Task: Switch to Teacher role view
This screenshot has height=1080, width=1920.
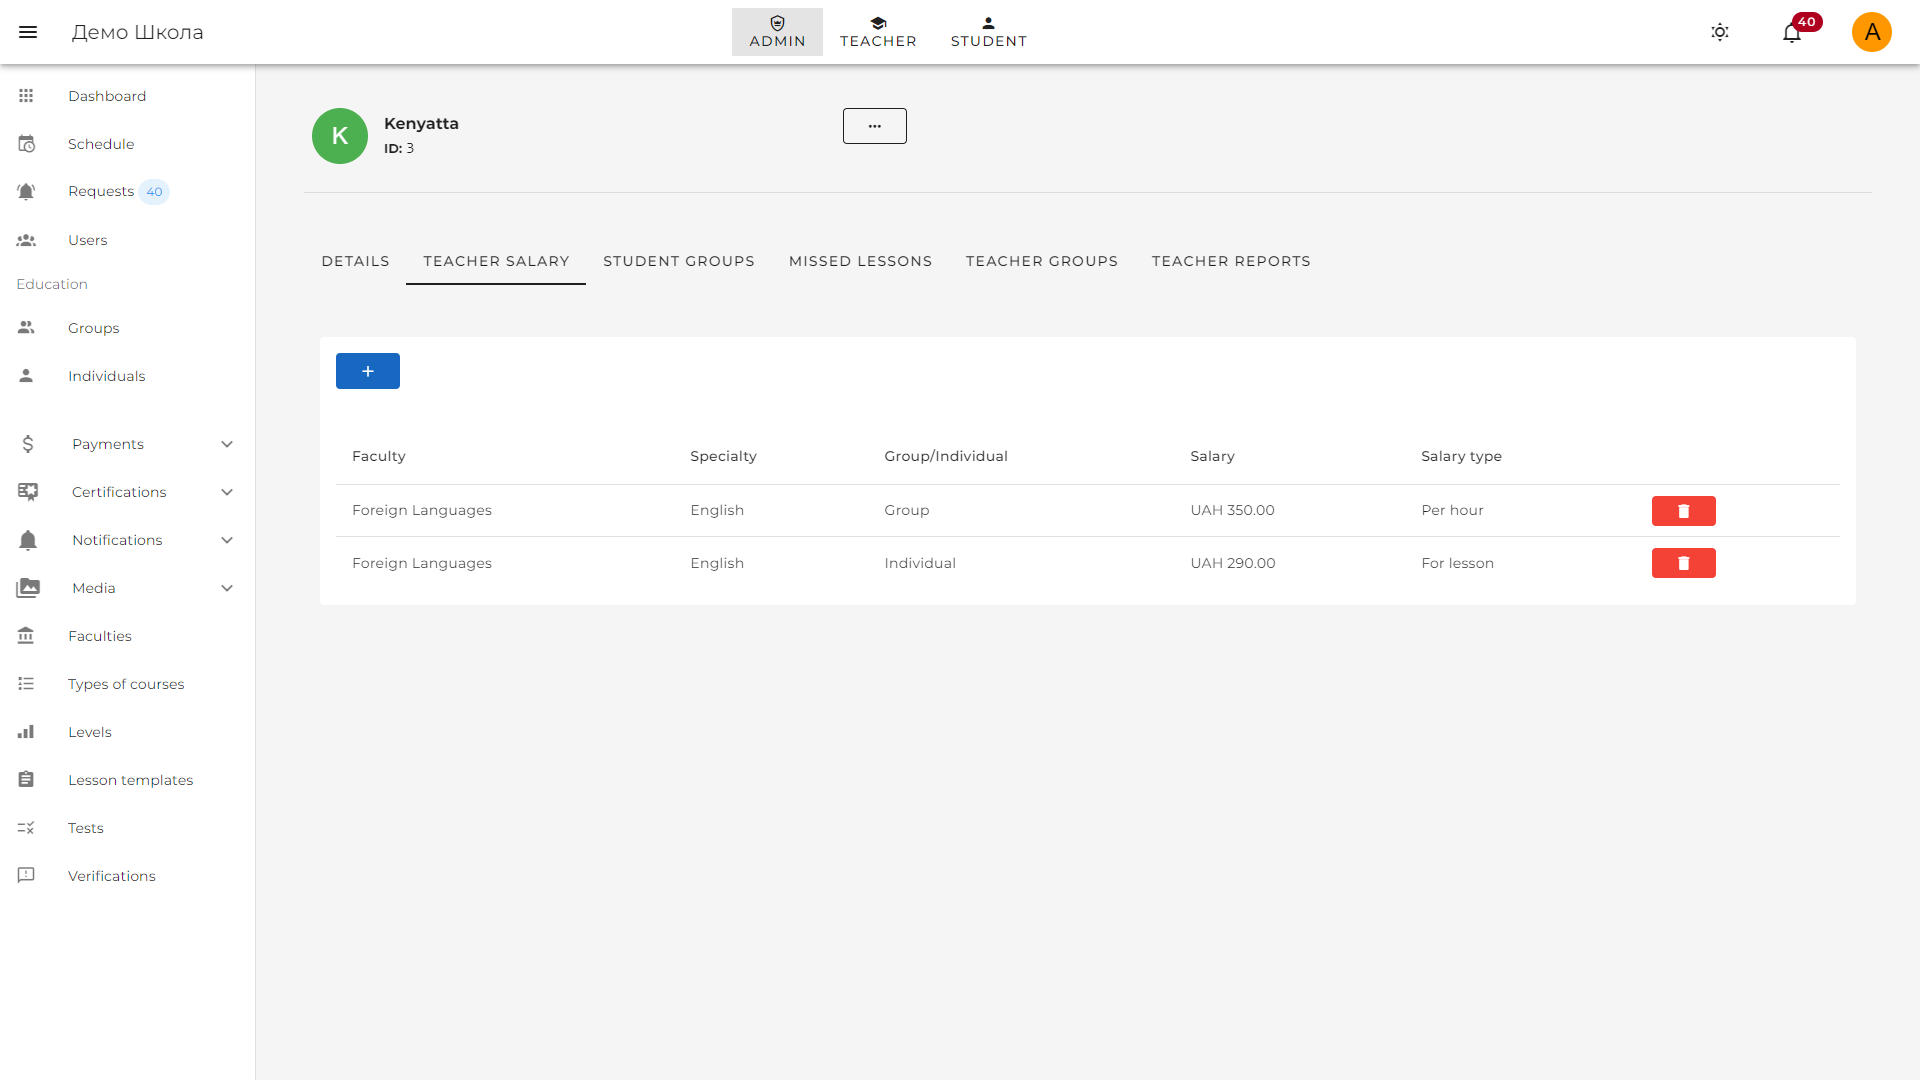Action: (x=878, y=32)
